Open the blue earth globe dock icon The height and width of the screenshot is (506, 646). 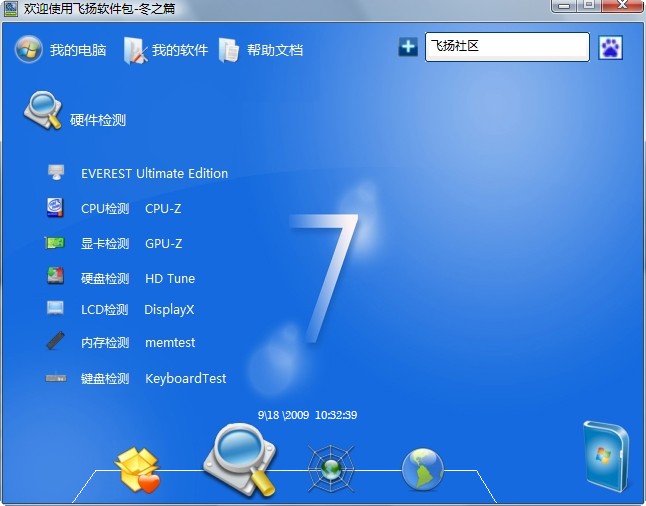[423, 470]
